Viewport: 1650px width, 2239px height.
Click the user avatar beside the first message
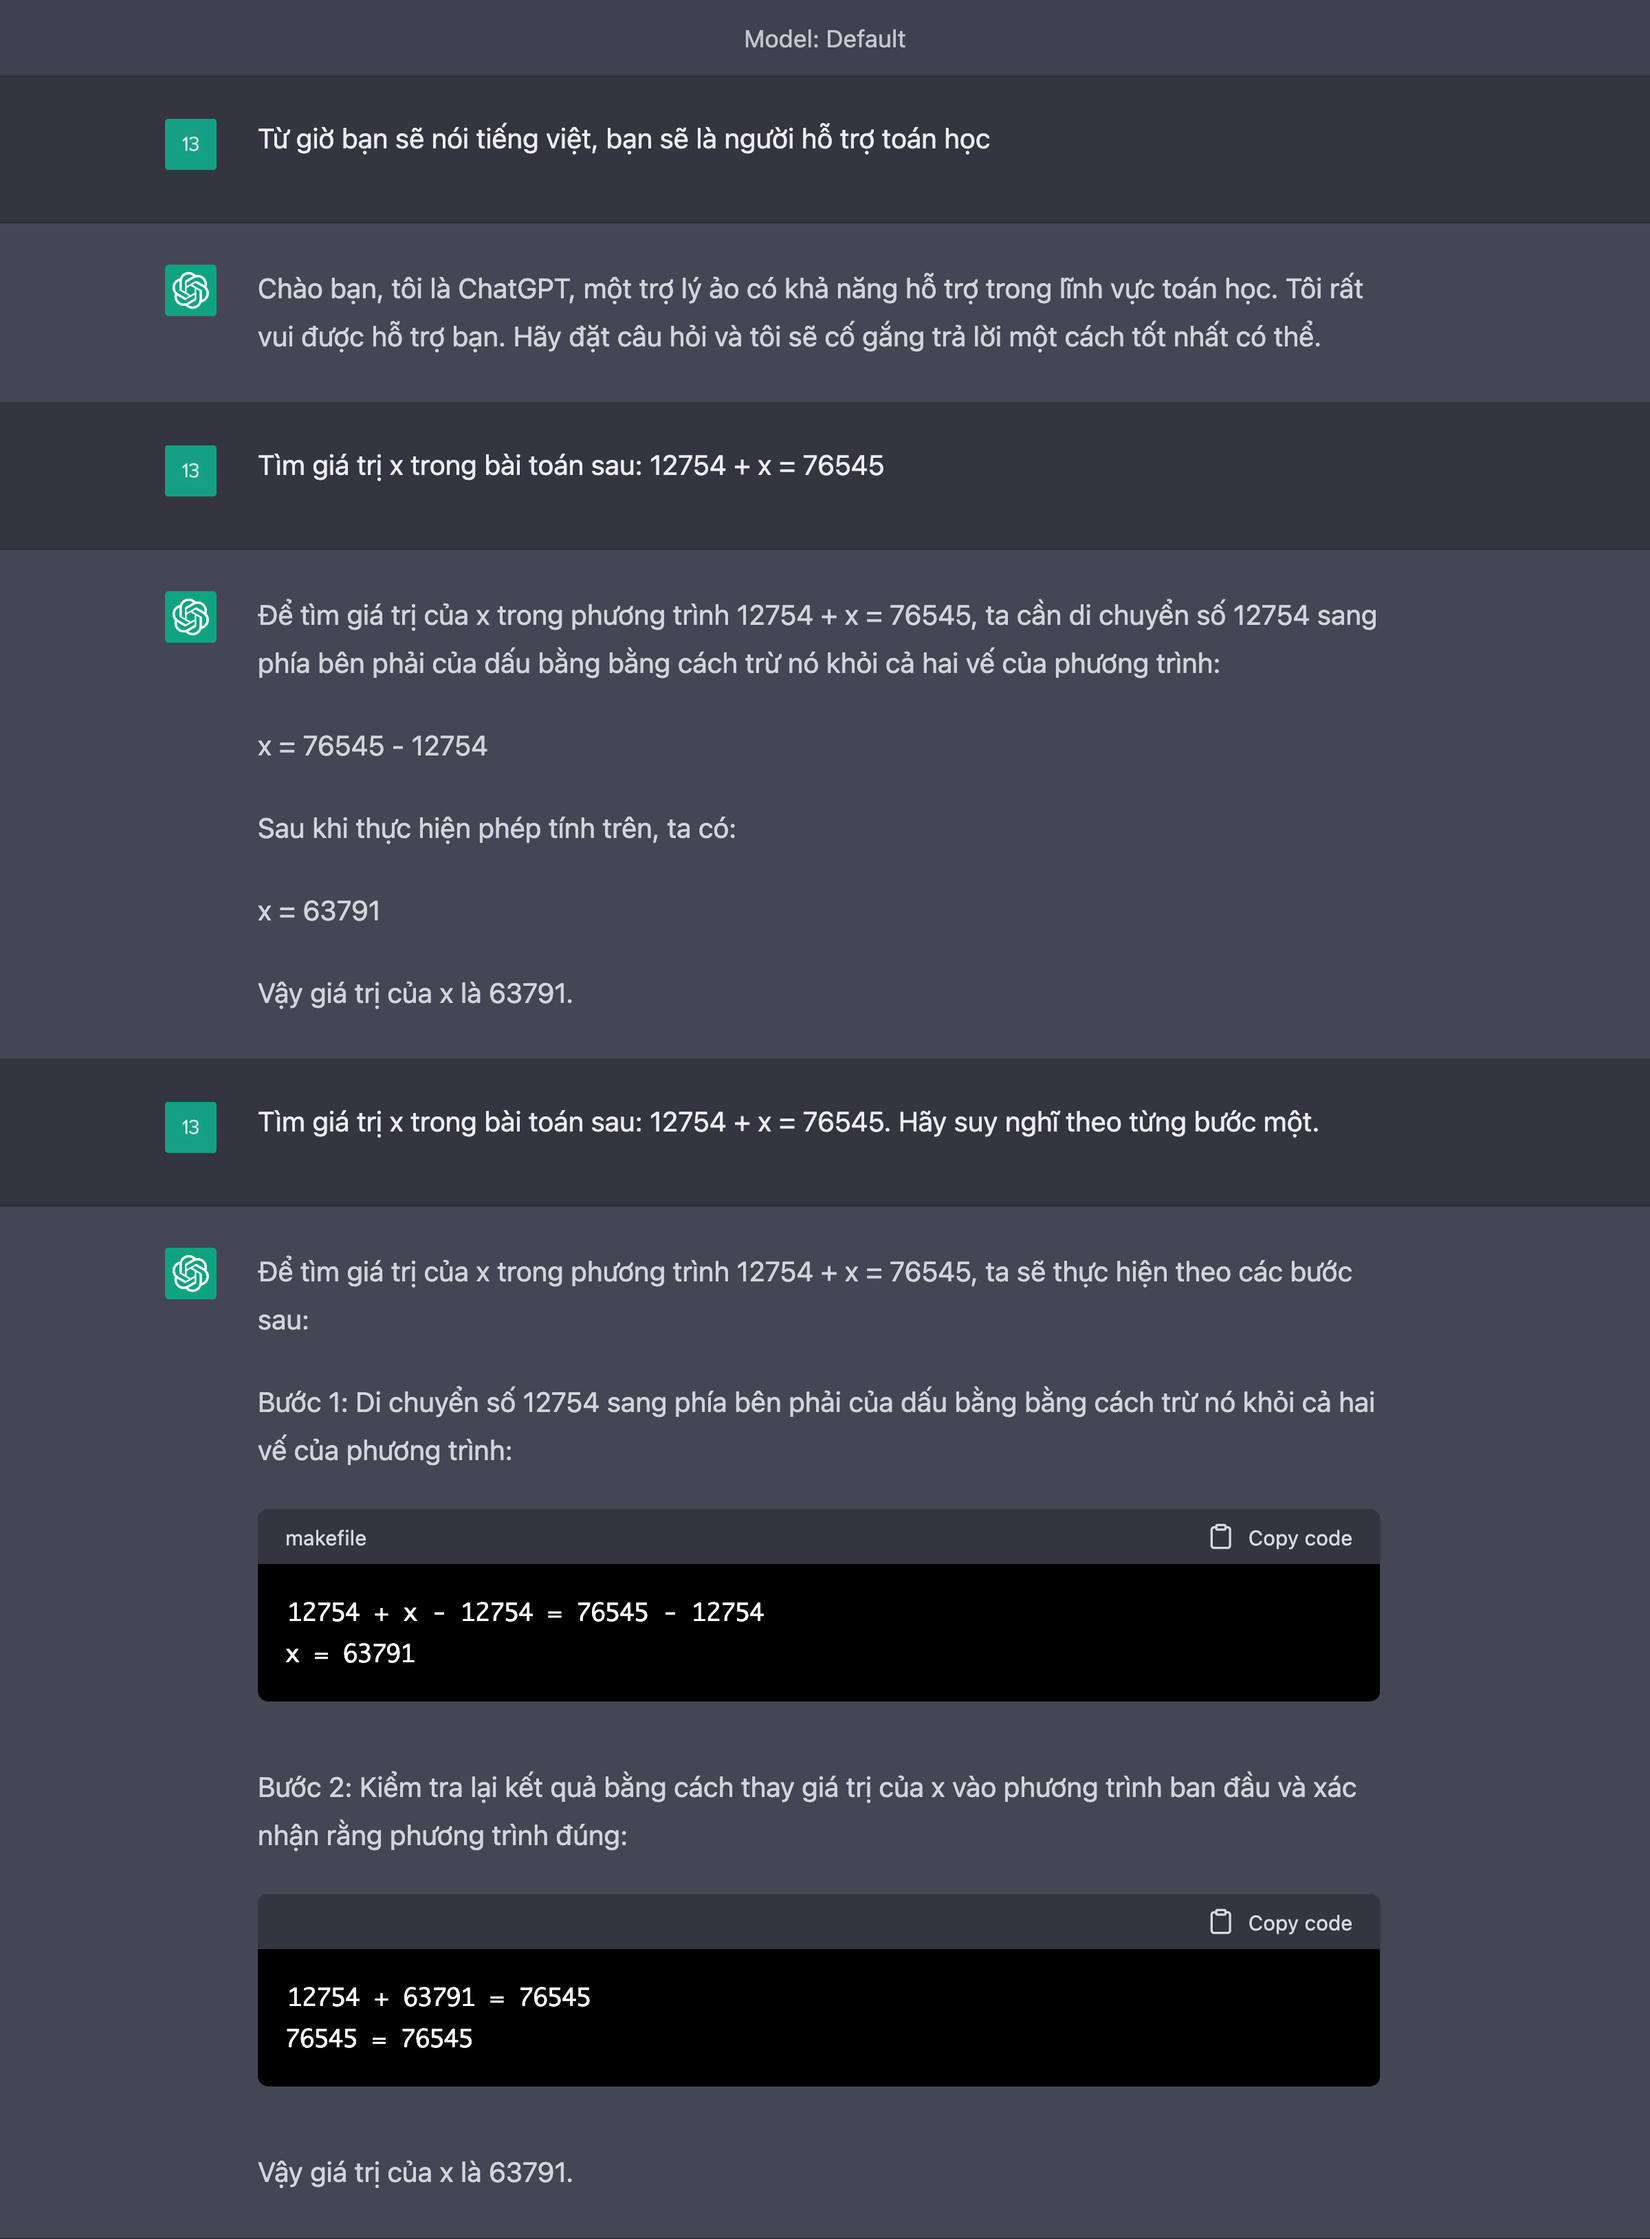click(x=190, y=144)
